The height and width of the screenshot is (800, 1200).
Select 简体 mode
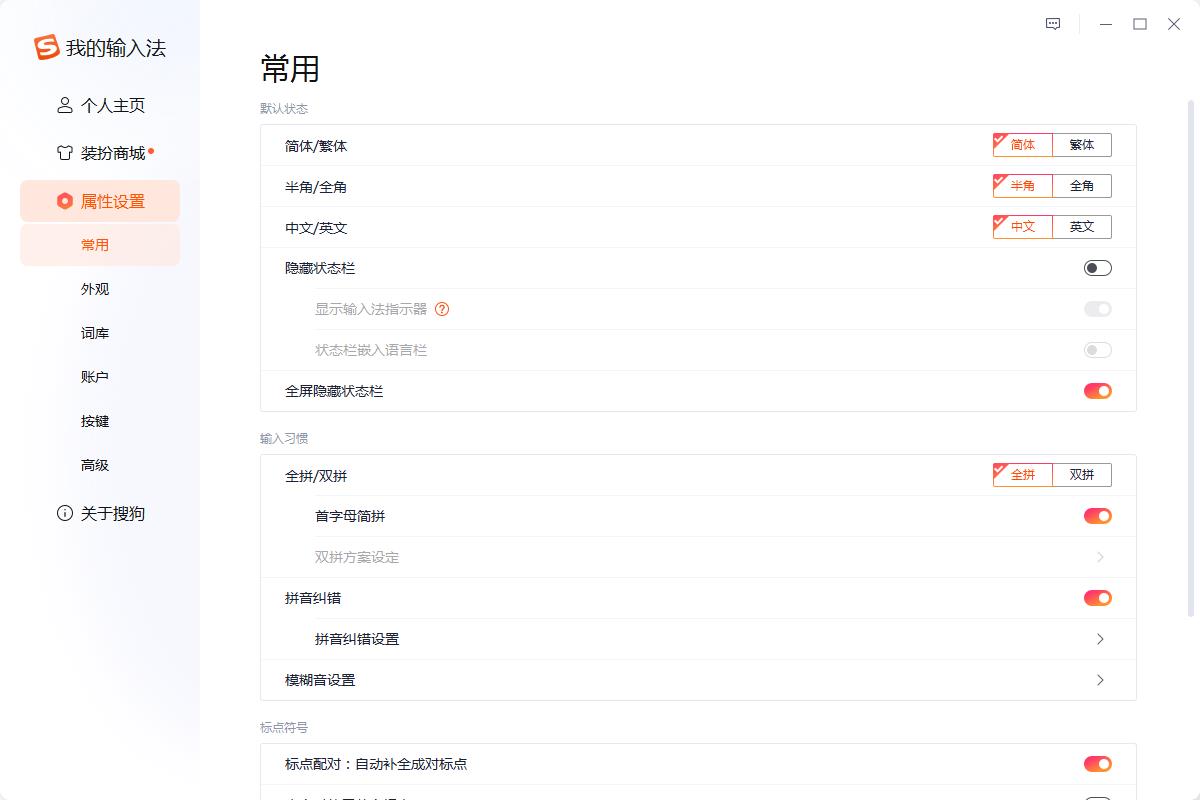click(x=1023, y=145)
